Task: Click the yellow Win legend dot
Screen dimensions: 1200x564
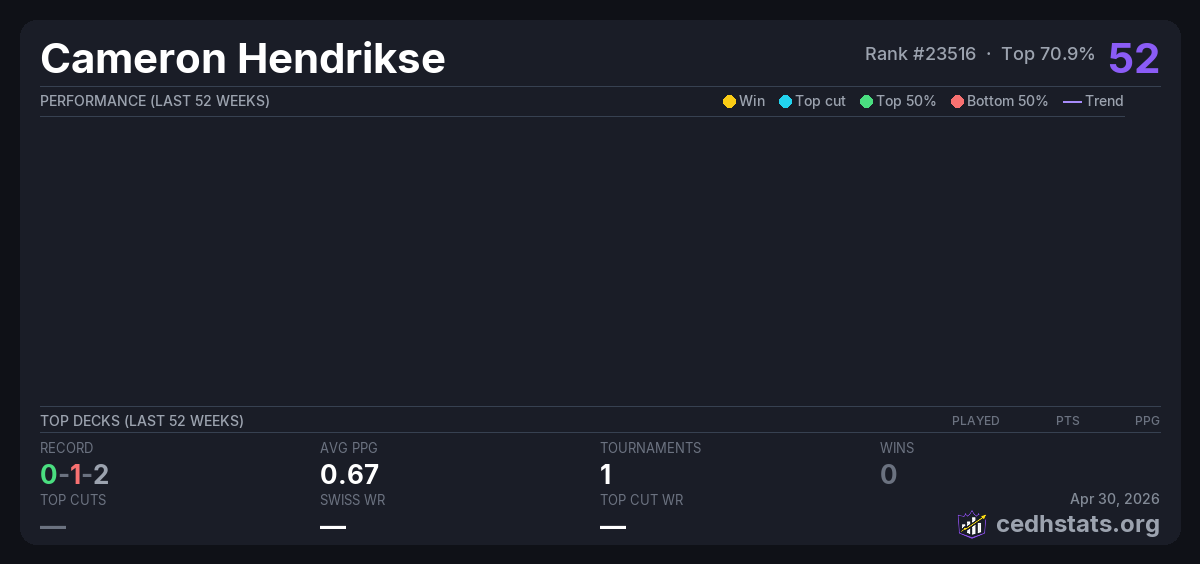Action: pyautogui.click(x=729, y=101)
